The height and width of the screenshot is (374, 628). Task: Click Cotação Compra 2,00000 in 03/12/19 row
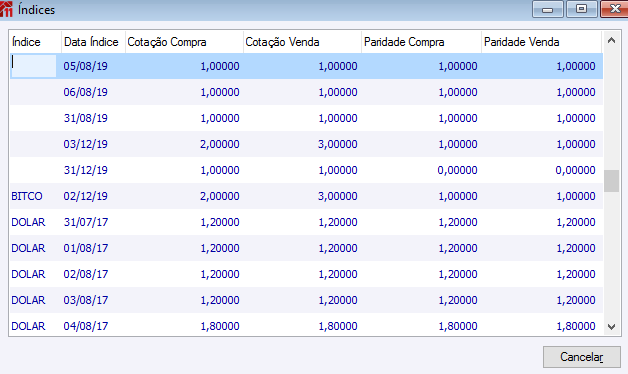(220, 144)
